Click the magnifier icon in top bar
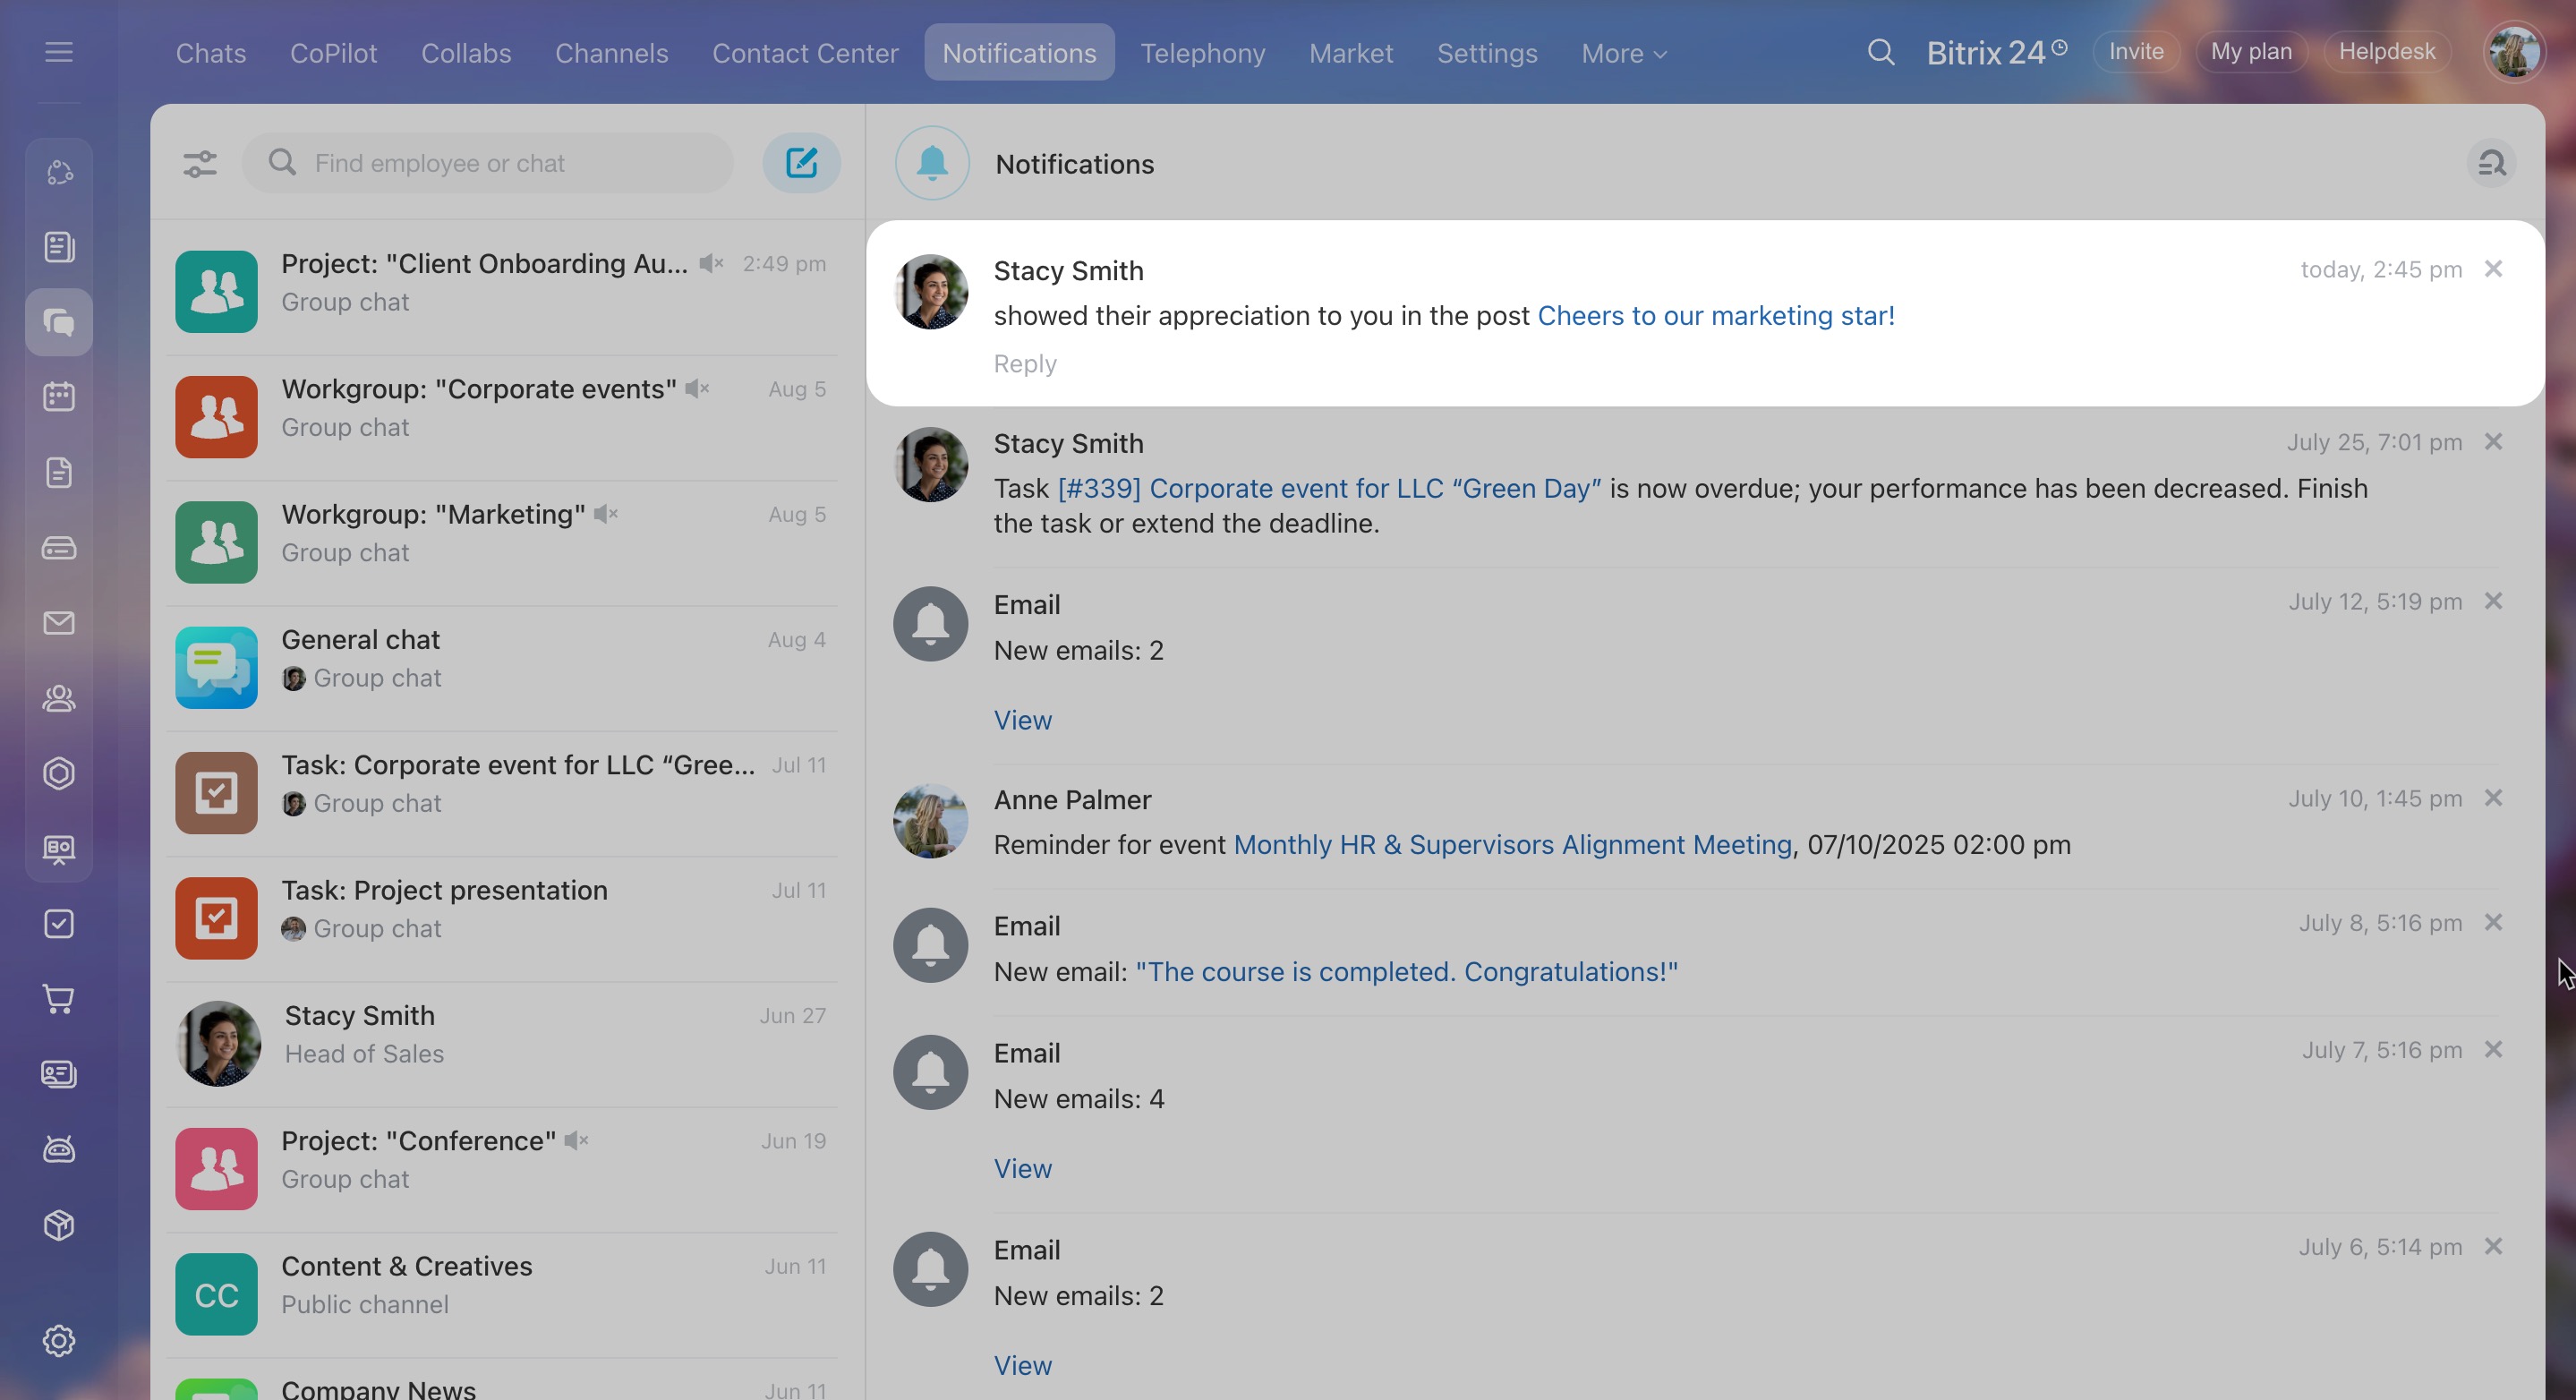The image size is (2576, 1400). point(1880,52)
